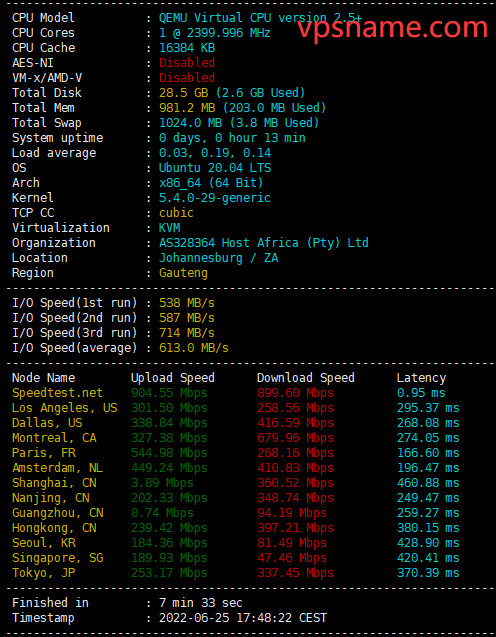The width and height of the screenshot is (496, 637).
Task: Click Dallas latency 268.08 ms
Action: coord(428,423)
